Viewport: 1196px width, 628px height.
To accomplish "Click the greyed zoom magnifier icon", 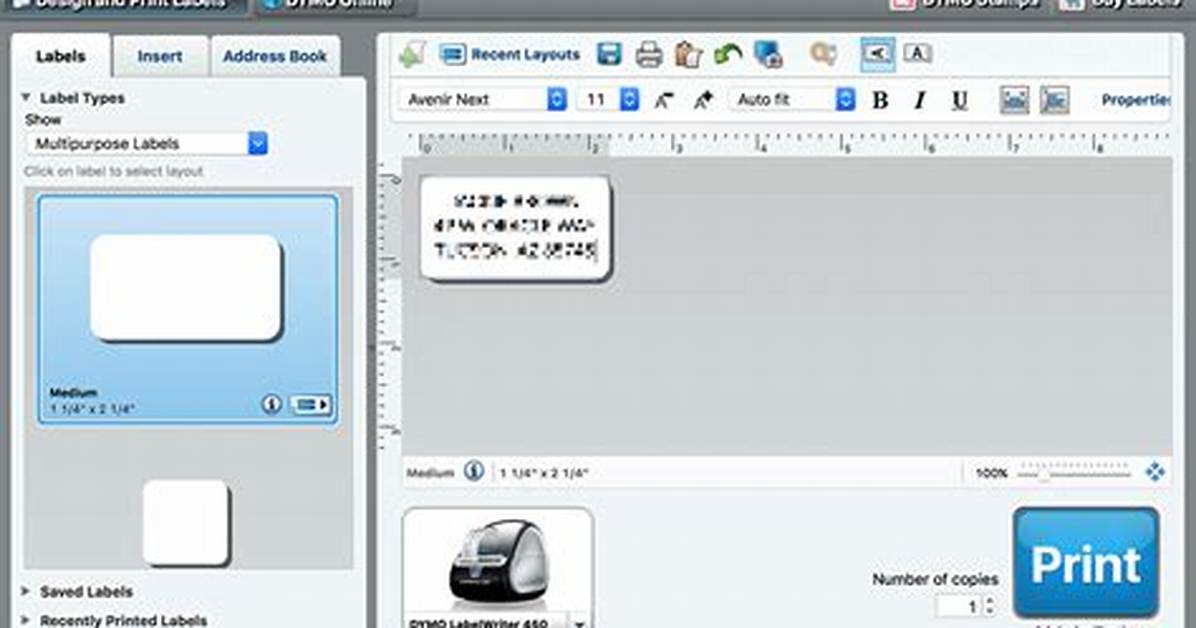I will [823, 54].
